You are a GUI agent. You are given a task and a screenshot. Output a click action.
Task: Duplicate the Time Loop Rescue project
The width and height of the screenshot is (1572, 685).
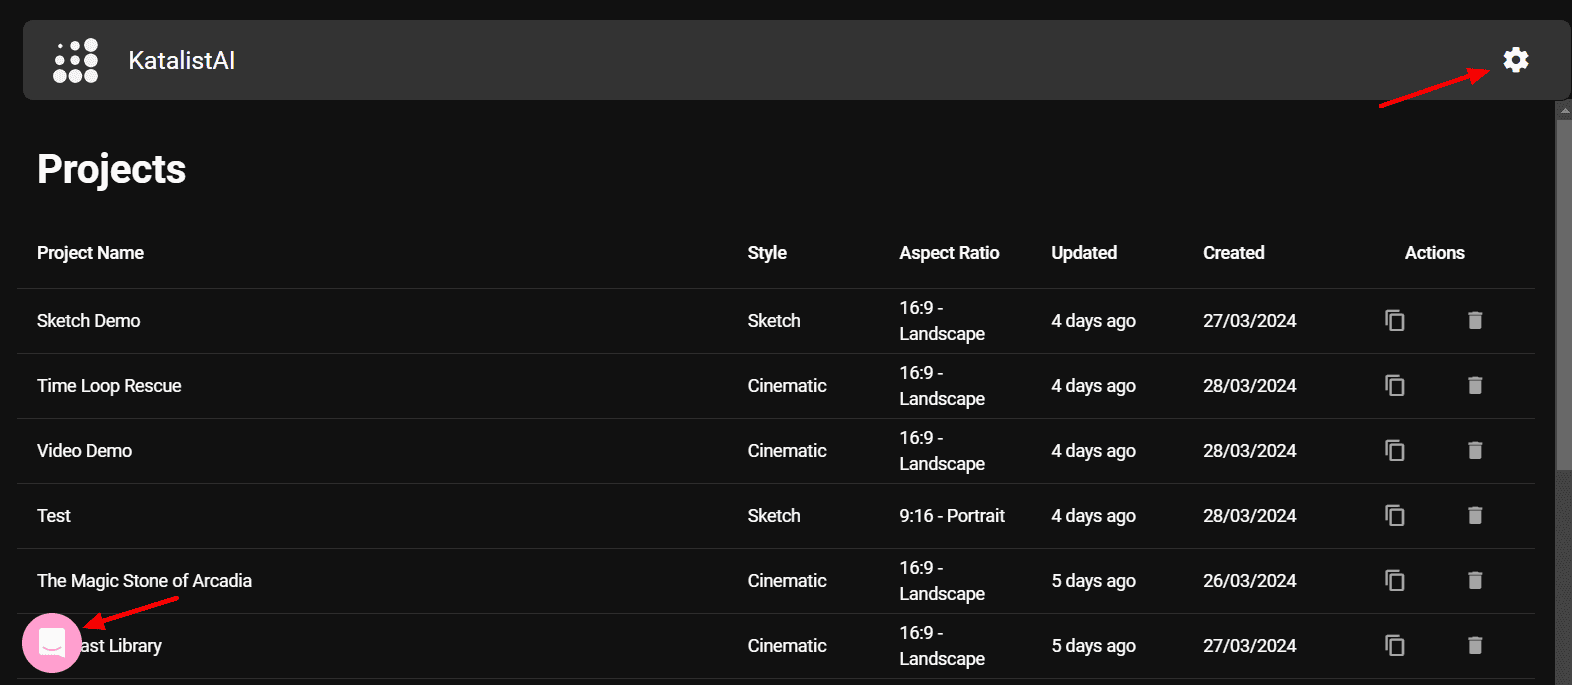point(1394,385)
